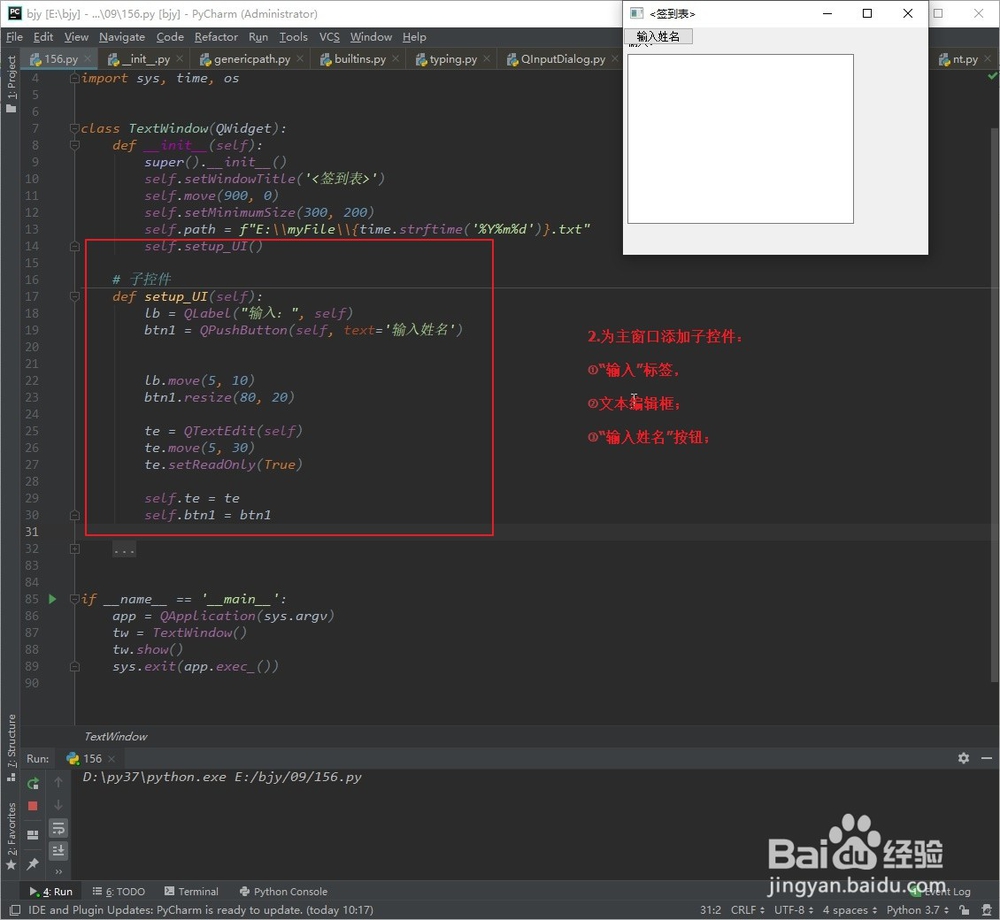
Task: Toggle the file writable lock icon in status bar
Action: point(963,910)
